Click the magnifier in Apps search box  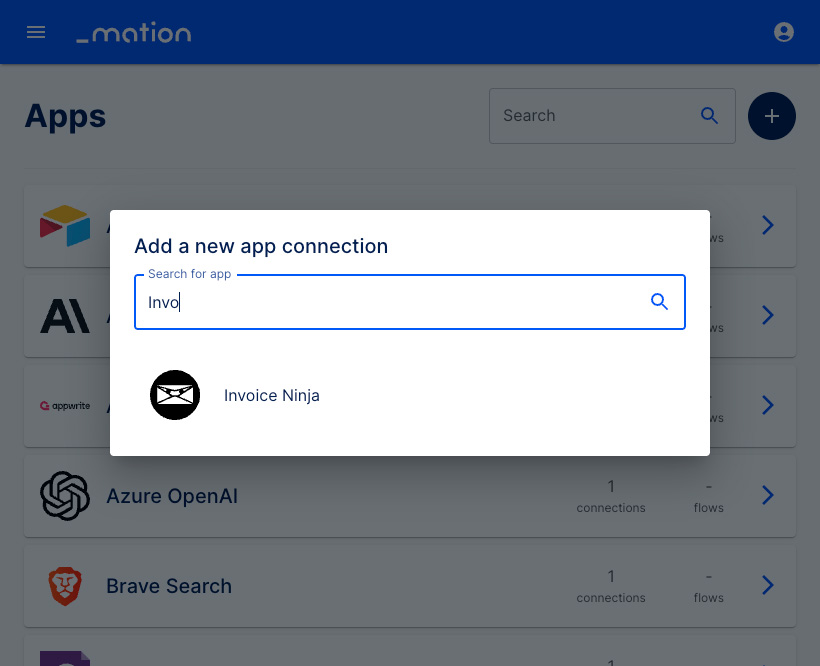709,116
